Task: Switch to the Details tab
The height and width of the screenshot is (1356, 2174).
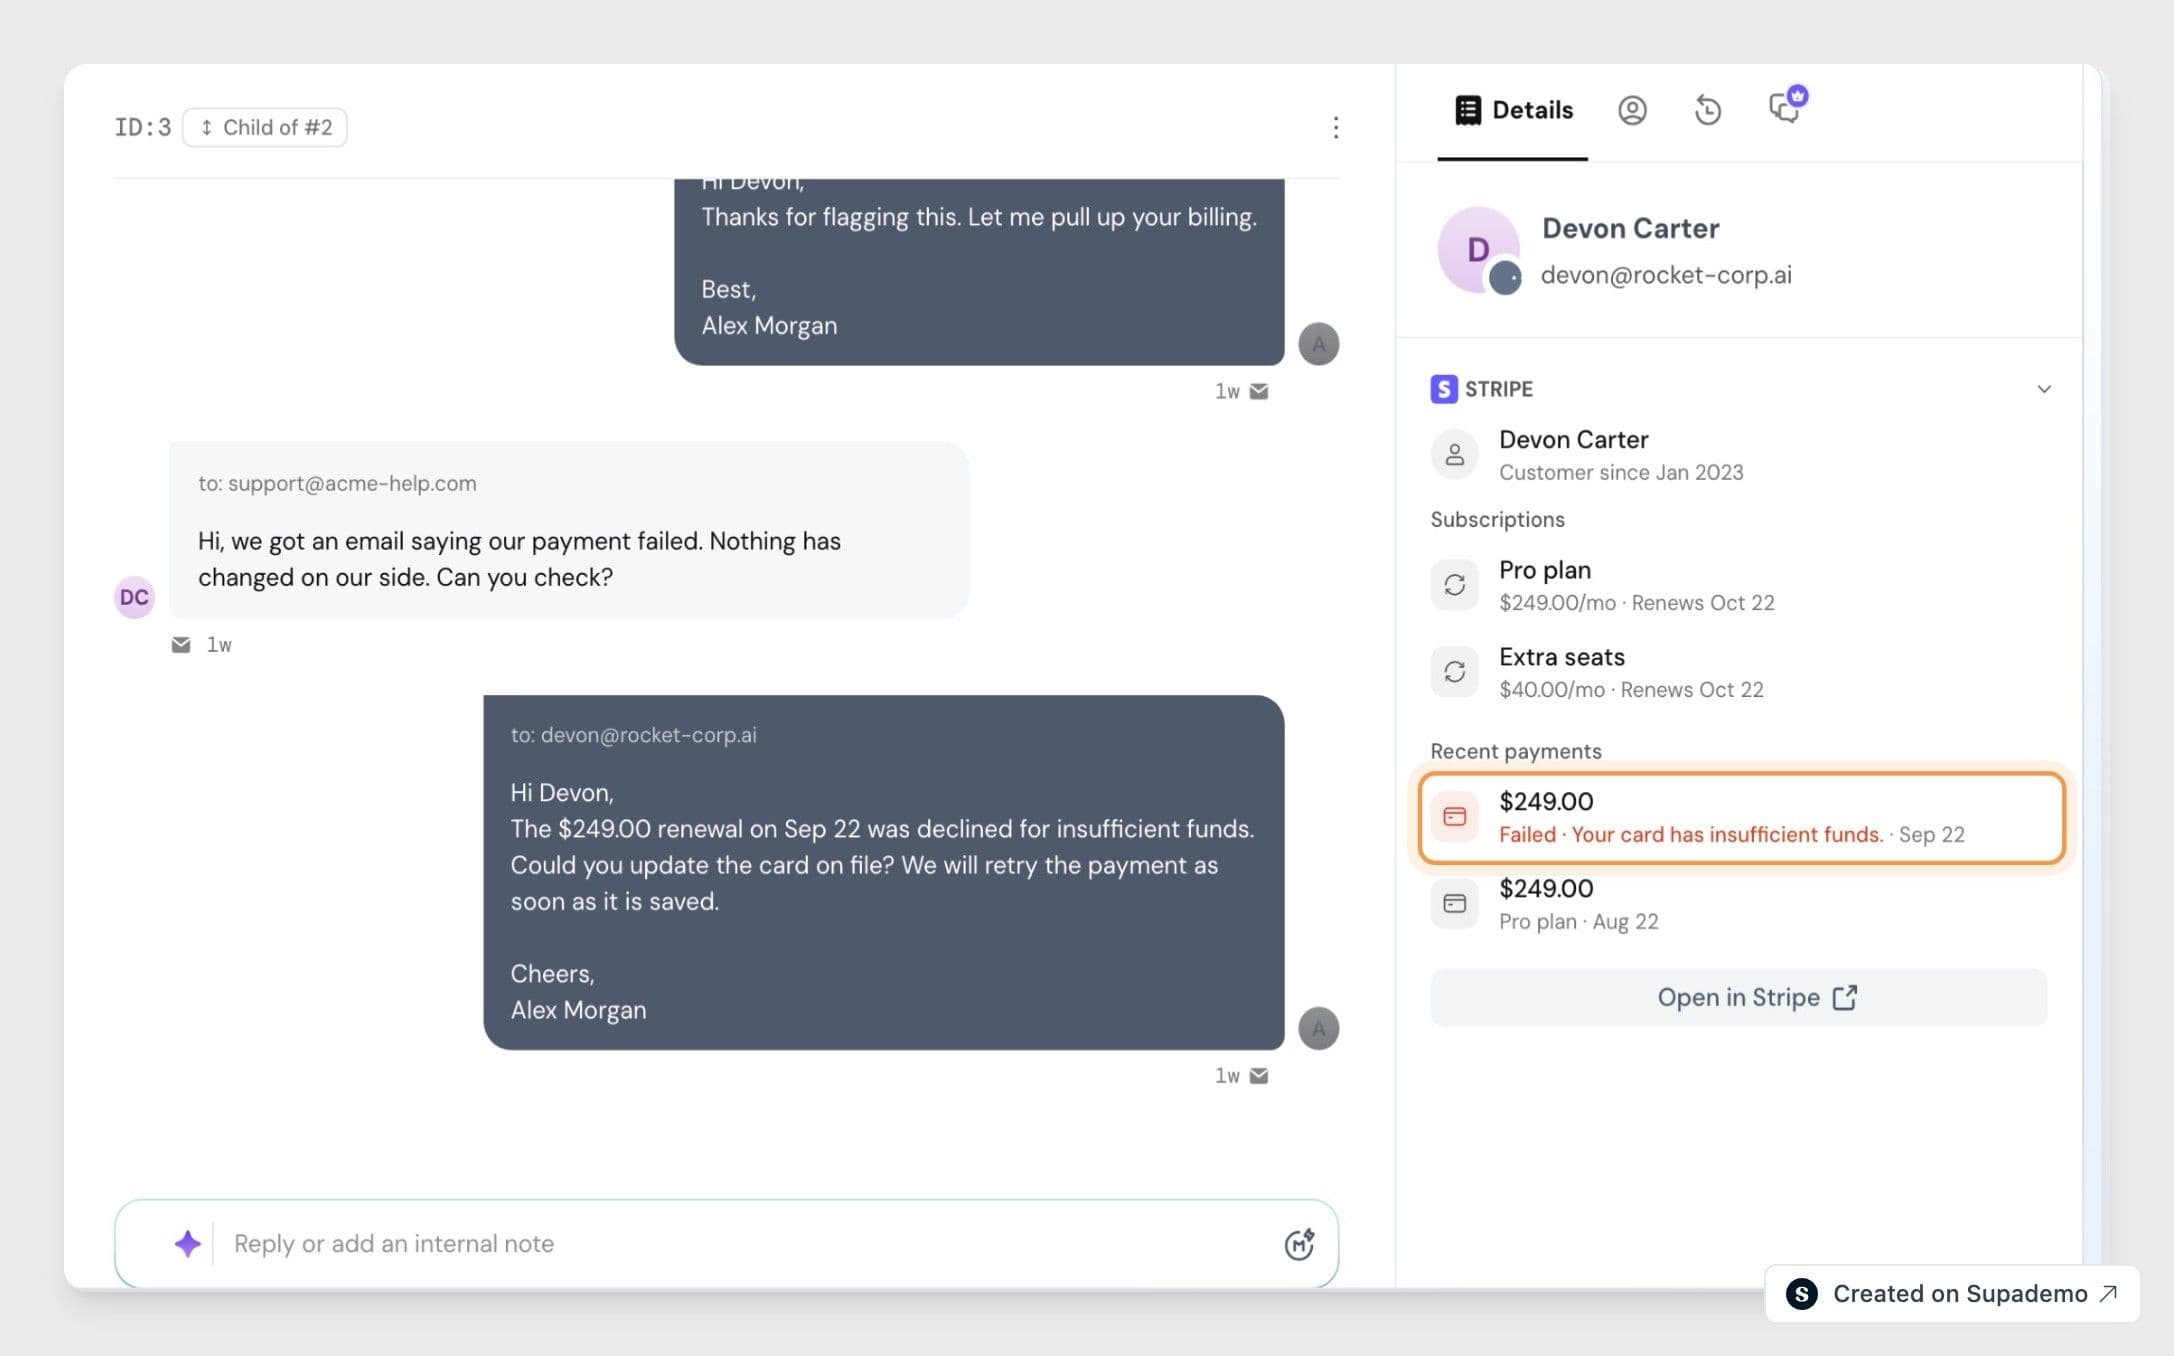Action: coord(1513,110)
